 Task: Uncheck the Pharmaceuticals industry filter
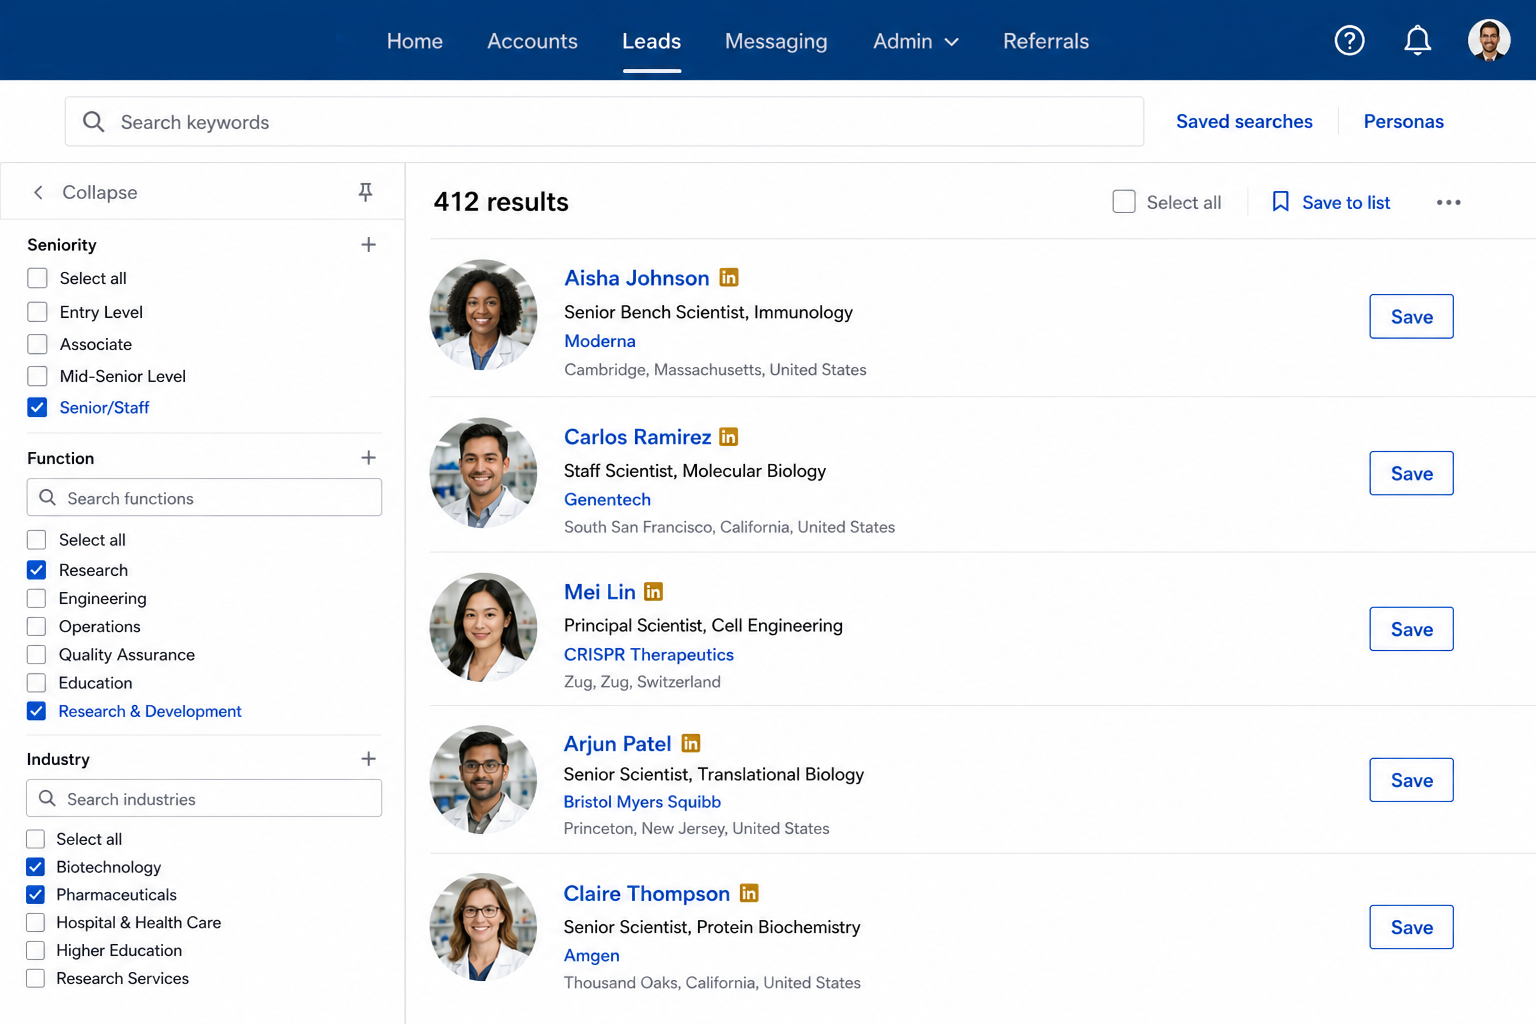(35, 894)
